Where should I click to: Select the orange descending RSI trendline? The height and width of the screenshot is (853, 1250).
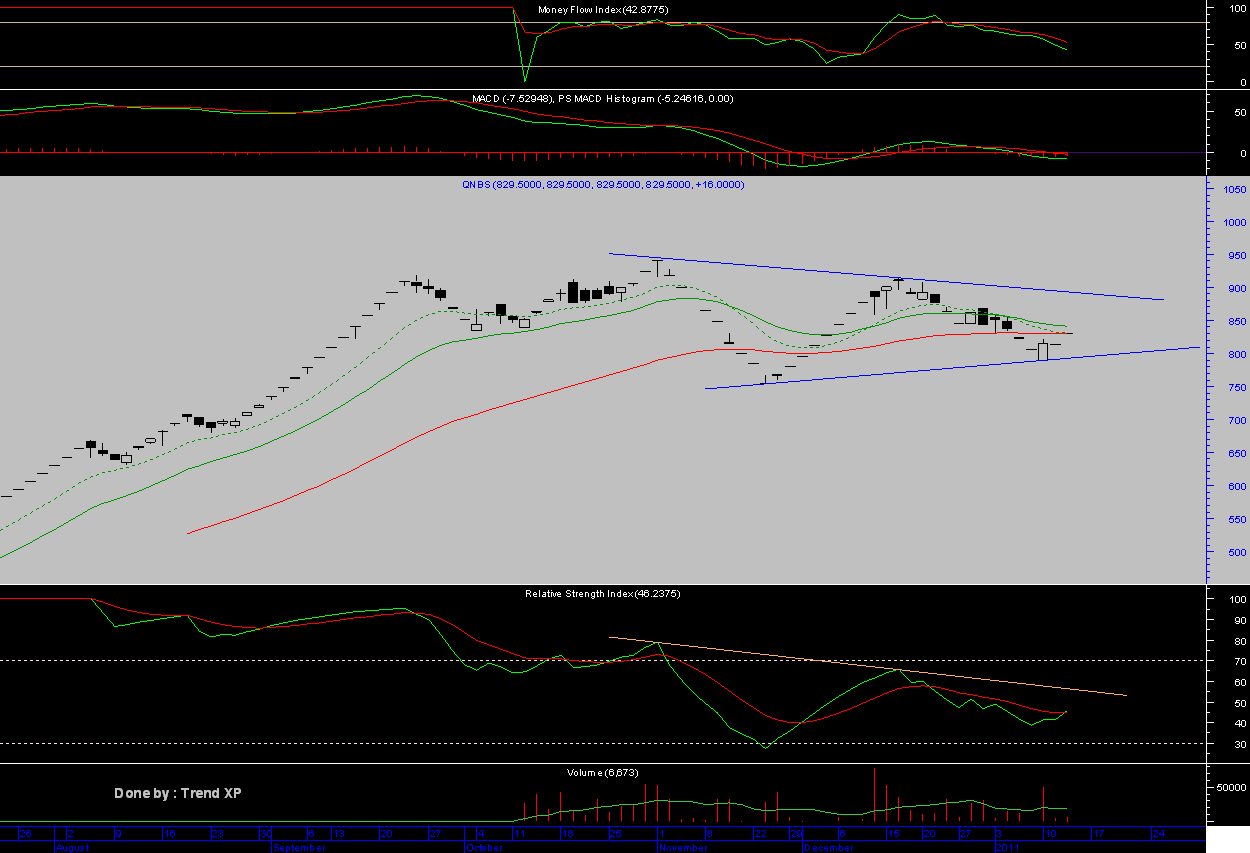click(x=867, y=666)
